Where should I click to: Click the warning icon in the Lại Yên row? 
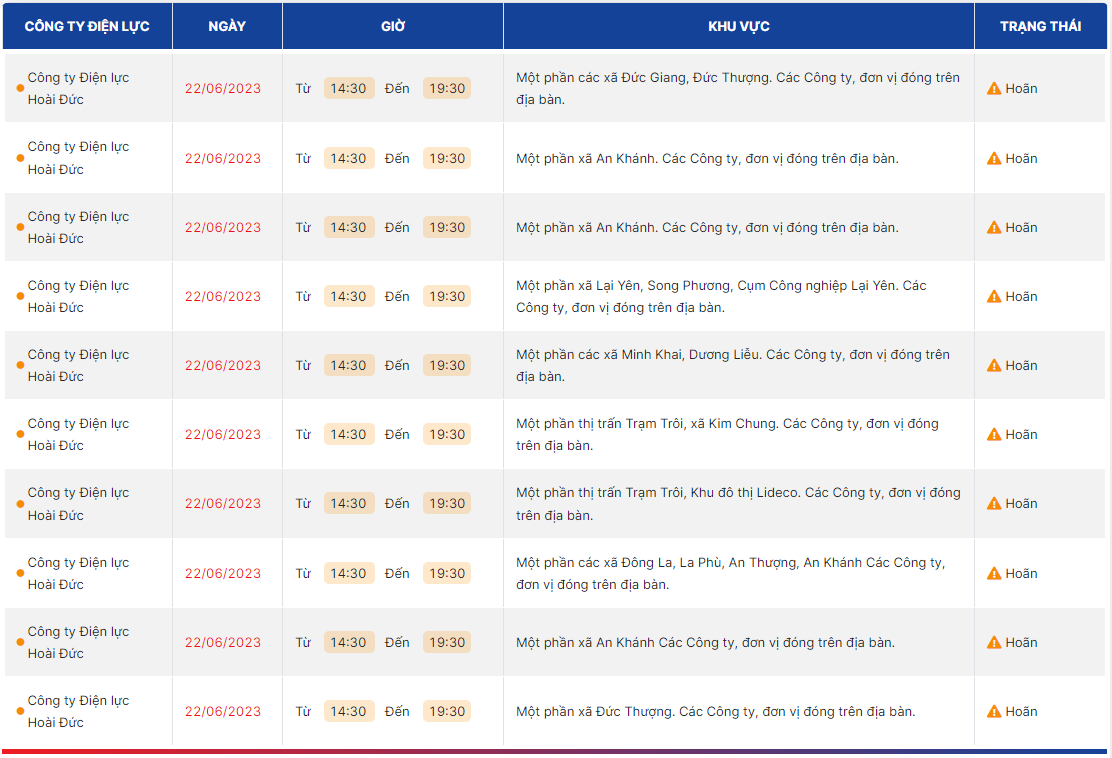994,296
